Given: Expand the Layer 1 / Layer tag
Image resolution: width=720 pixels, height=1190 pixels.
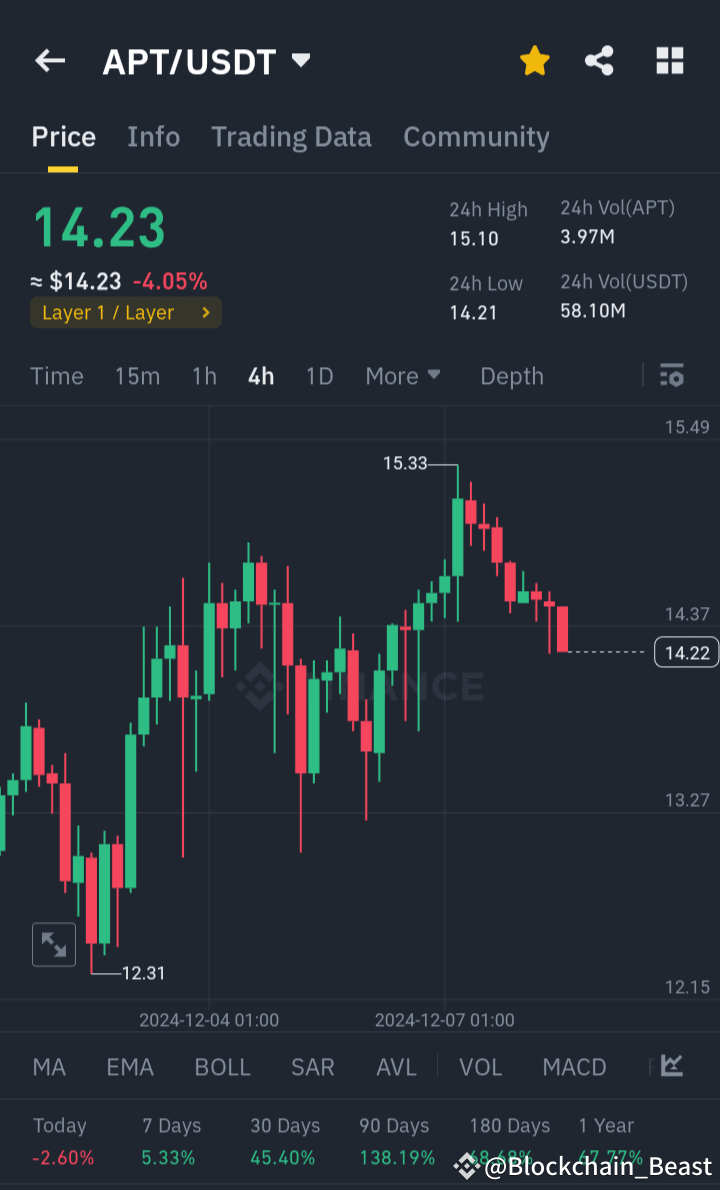Looking at the screenshot, I should point(125,312).
